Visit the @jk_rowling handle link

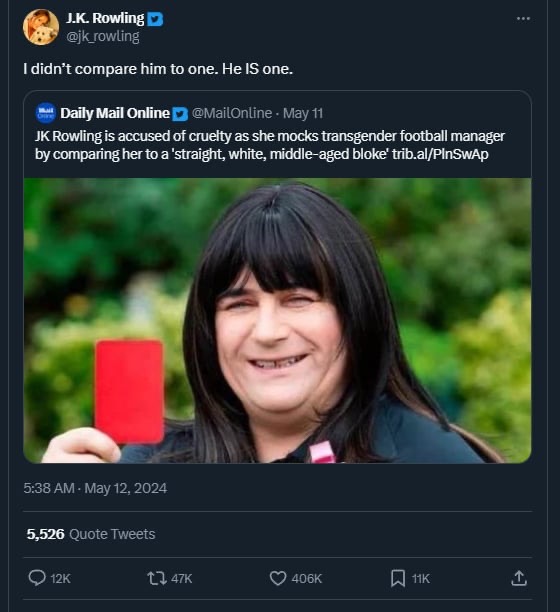[x=103, y=37]
